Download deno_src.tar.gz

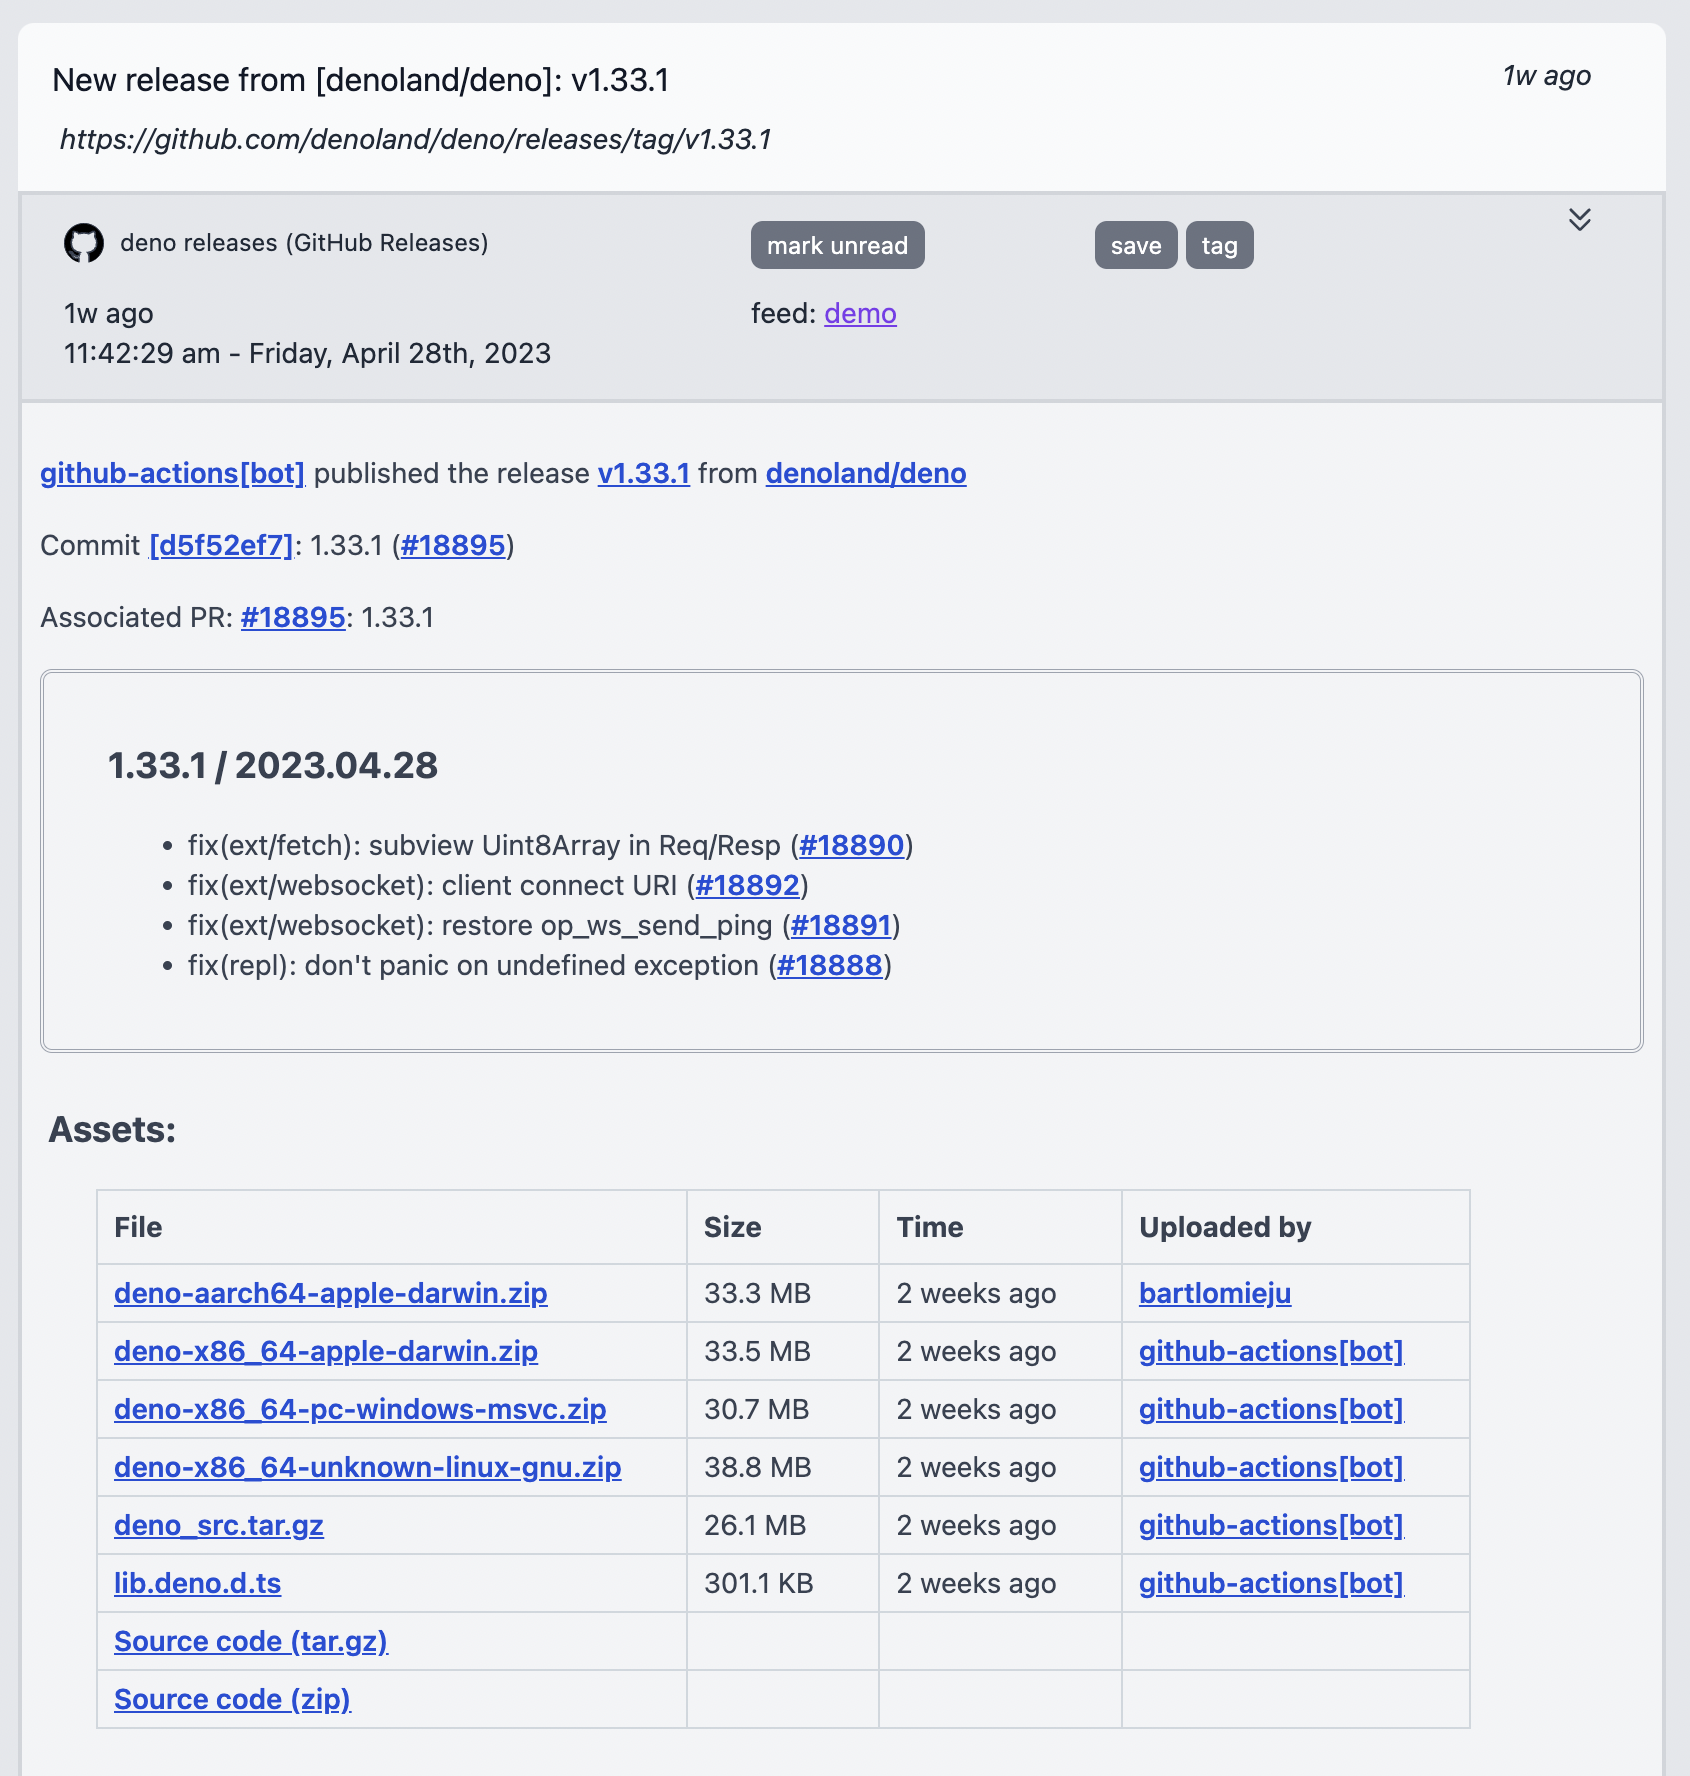pos(219,1525)
